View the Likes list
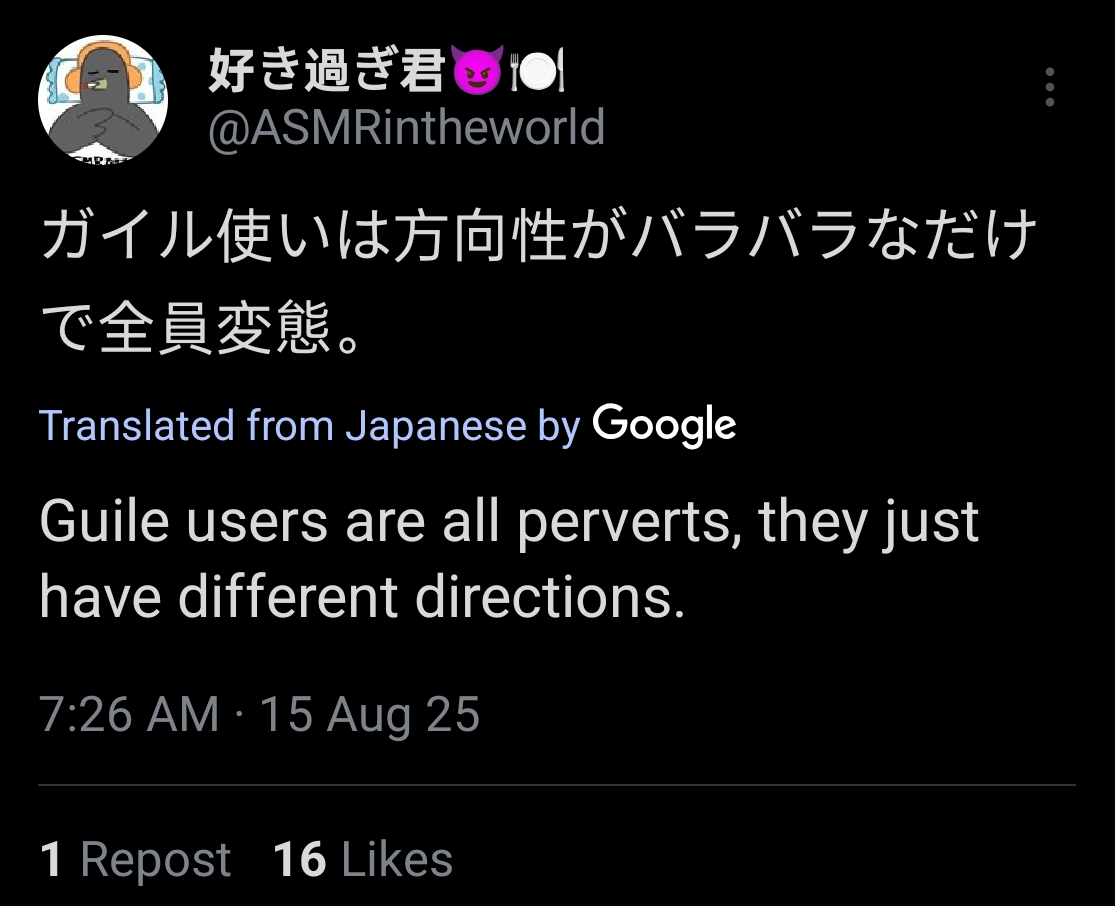Image resolution: width=1115 pixels, height=906 pixels. click(x=396, y=860)
